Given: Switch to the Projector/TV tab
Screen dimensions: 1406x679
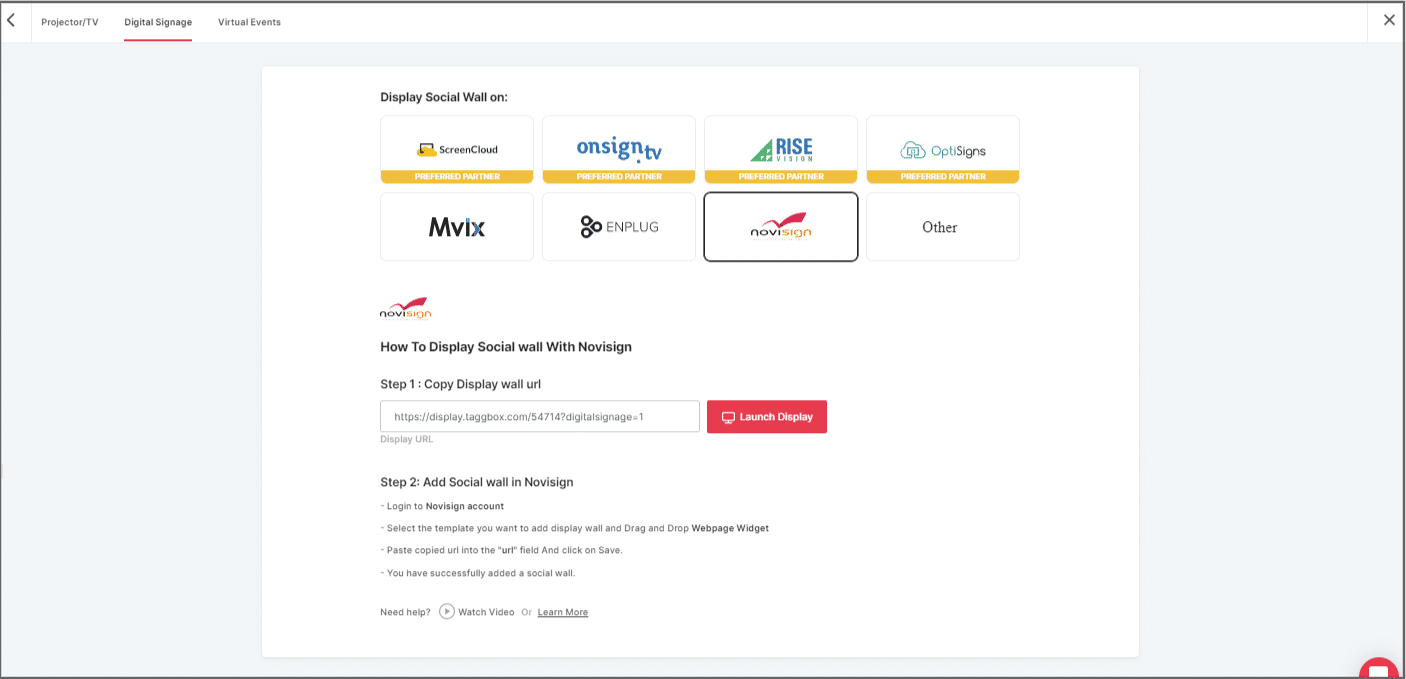Looking at the screenshot, I should pyautogui.click(x=70, y=22).
